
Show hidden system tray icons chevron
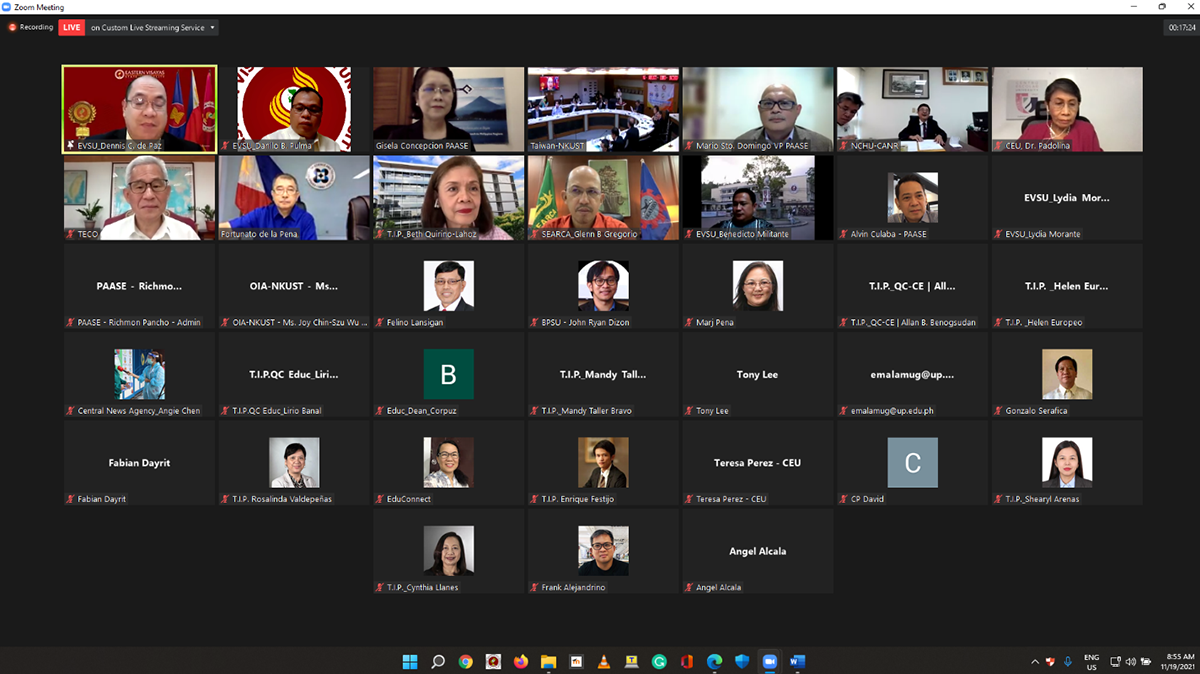click(x=1035, y=661)
